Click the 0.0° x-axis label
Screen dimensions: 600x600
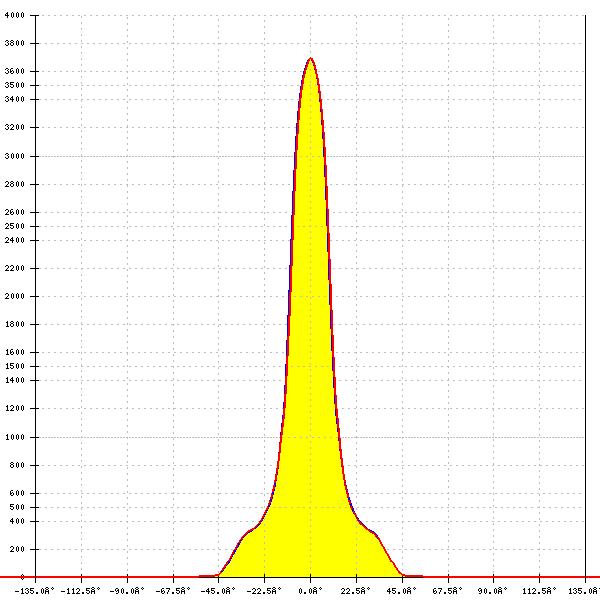[x=310, y=591]
